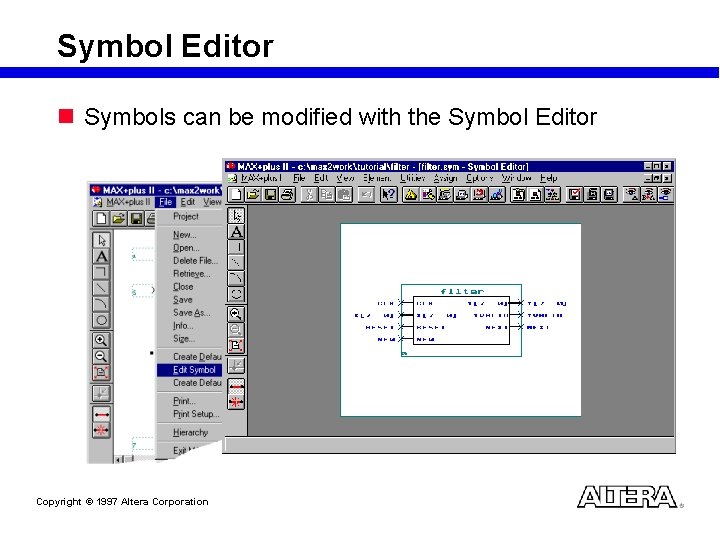This screenshot has width=720, height=540.
Task: Choose Delete File... from File menu
Action: click(x=189, y=261)
